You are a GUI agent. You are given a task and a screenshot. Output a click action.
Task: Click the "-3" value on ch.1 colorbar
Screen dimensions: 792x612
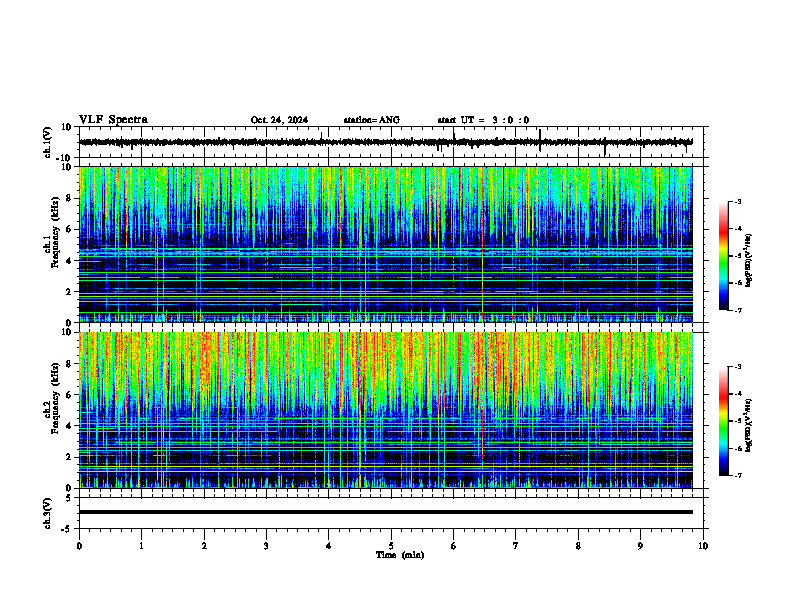(x=738, y=202)
